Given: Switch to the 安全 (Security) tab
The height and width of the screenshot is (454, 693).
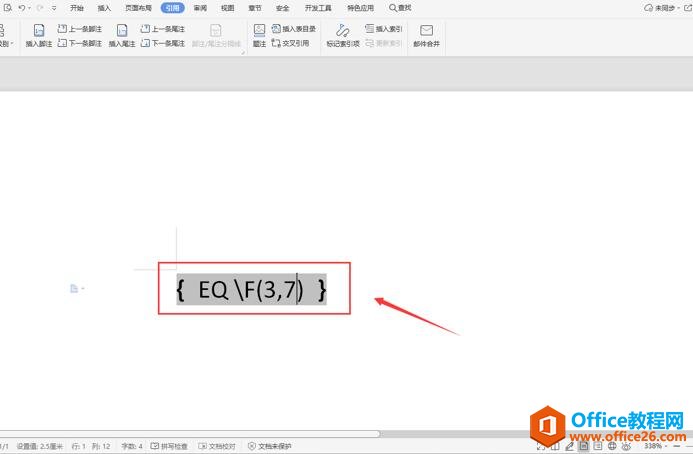Looking at the screenshot, I should [x=282, y=8].
